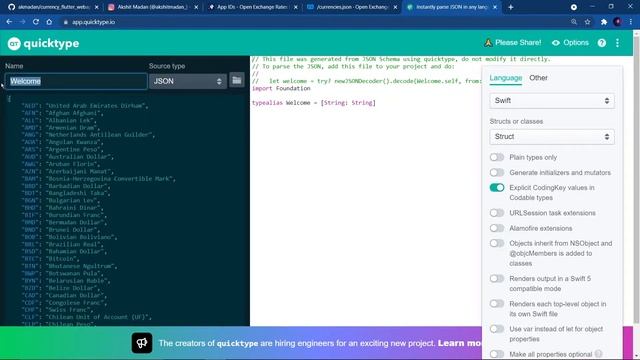Click the zoom magnifier icon in address bar
The width and height of the screenshot is (640, 360).
pyautogui.click(x=574, y=22)
